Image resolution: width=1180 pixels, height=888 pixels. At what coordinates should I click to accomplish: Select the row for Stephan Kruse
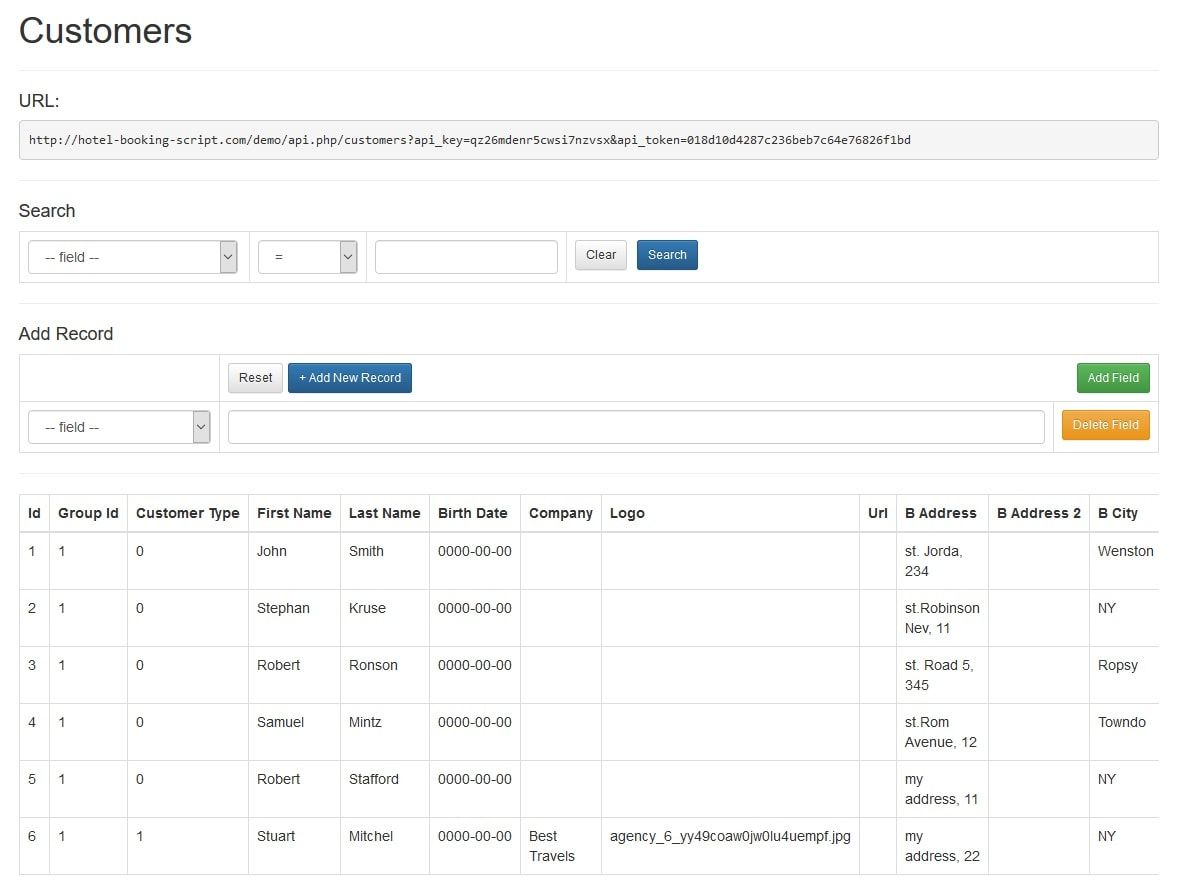tap(283, 608)
